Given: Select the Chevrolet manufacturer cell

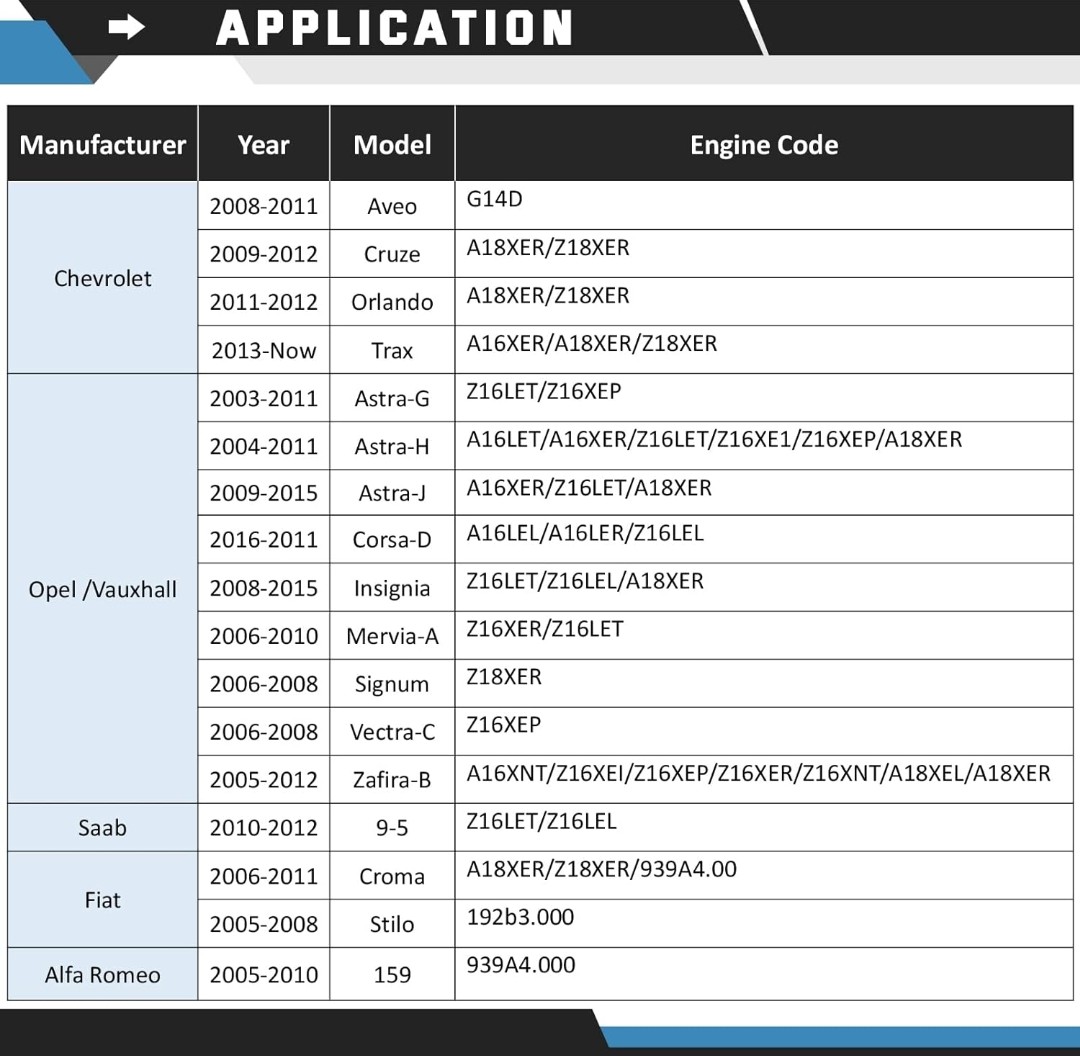Looking at the screenshot, I should click(102, 278).
